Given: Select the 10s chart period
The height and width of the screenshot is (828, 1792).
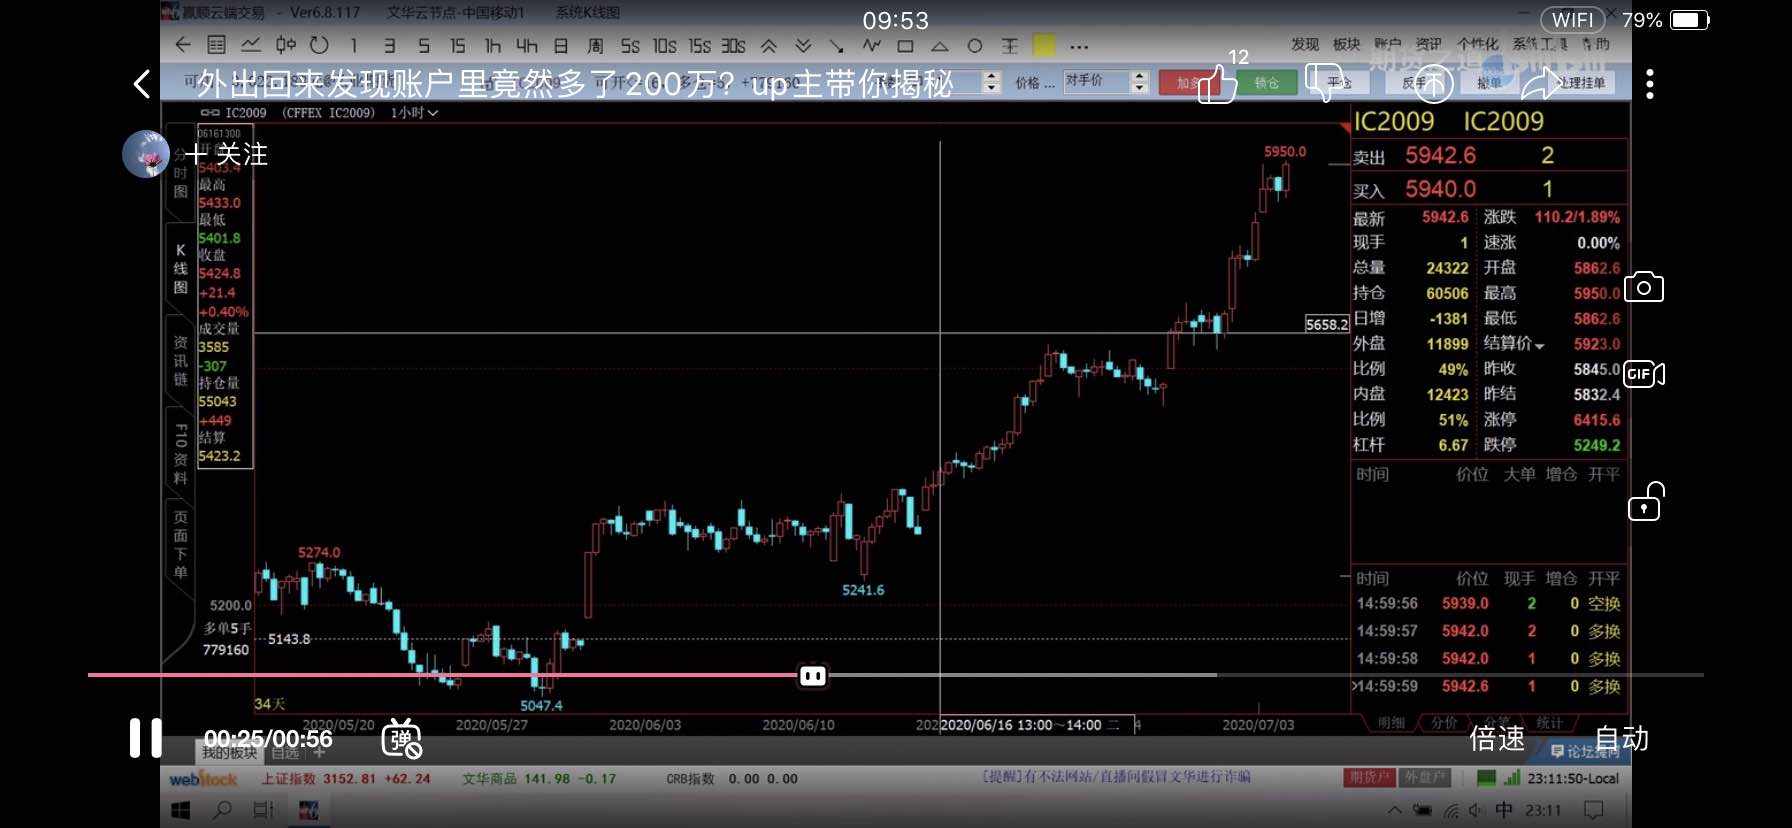Looking at the screenshot, I should [x=664, y=46].
